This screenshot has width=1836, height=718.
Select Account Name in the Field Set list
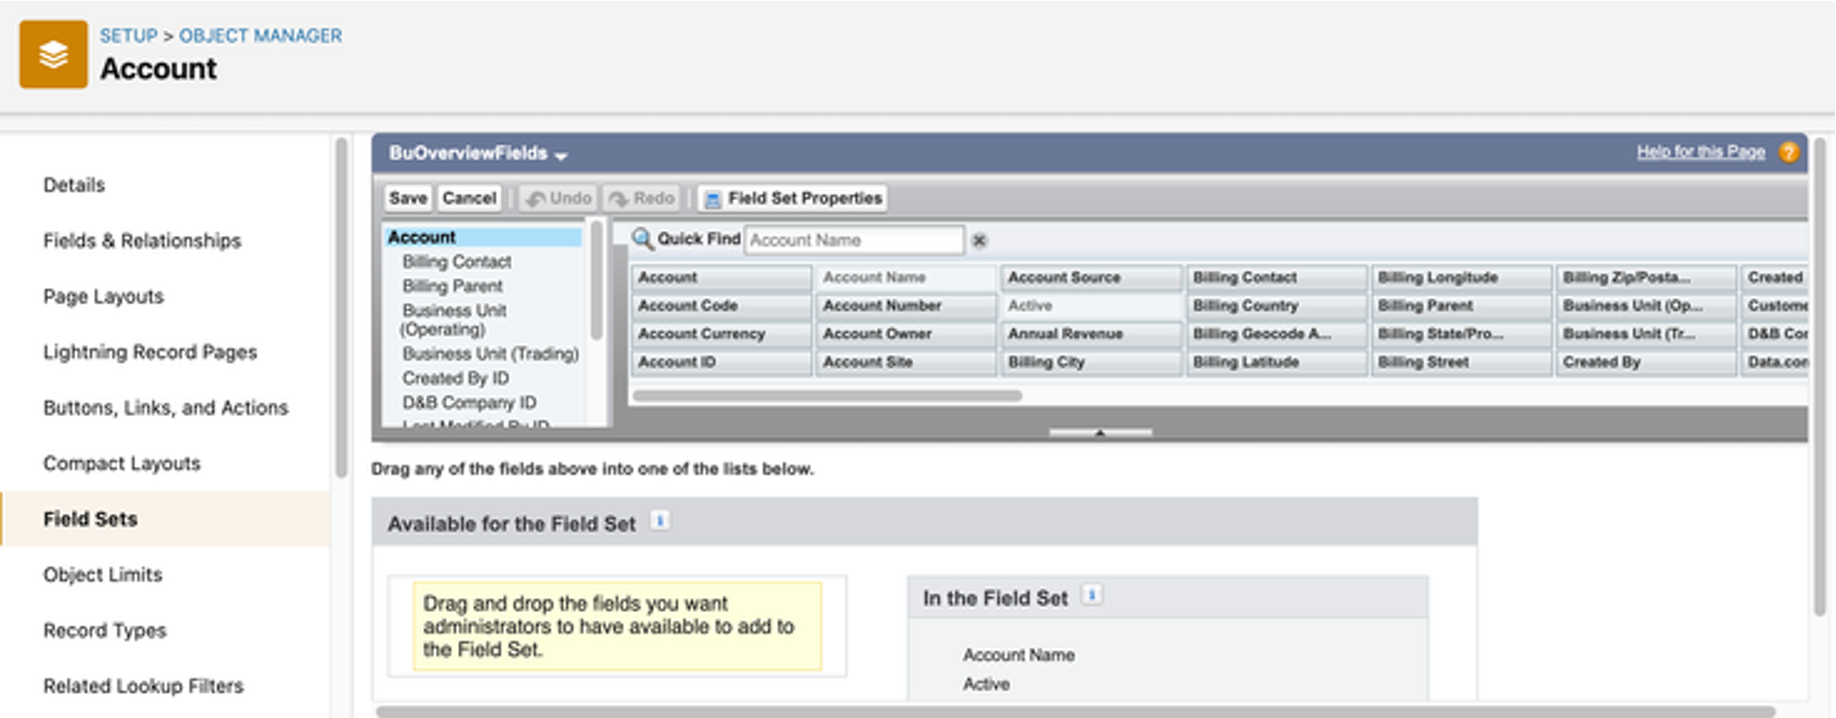(1019, 655)
